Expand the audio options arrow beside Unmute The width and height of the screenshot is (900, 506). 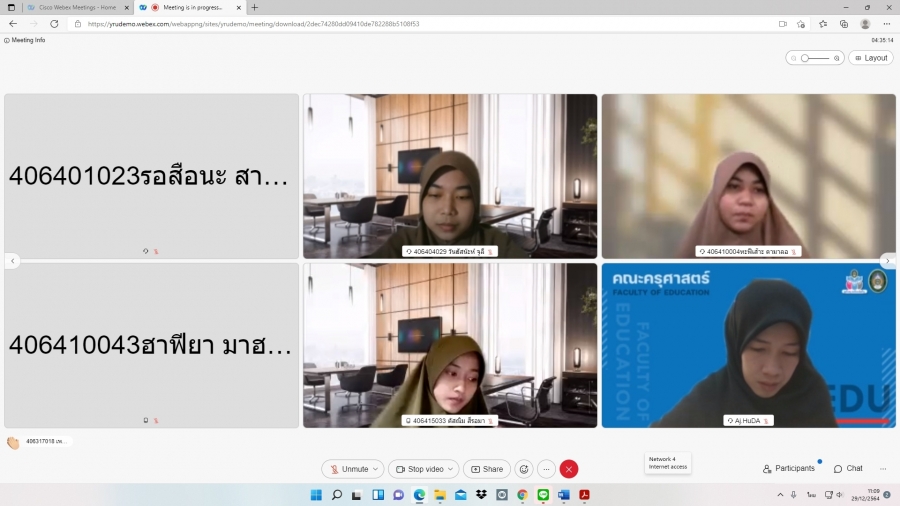pos(376,469)
